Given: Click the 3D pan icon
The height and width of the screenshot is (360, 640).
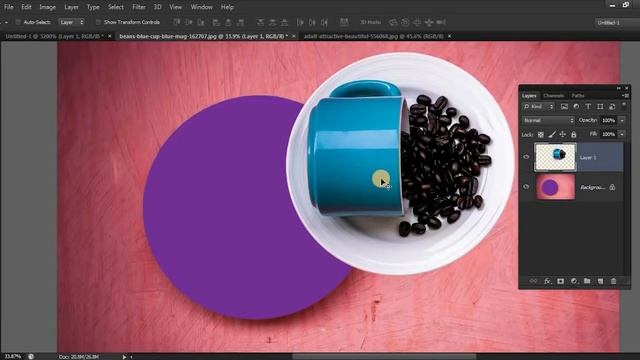Looking at the screenshot, I should coord(417,22).
